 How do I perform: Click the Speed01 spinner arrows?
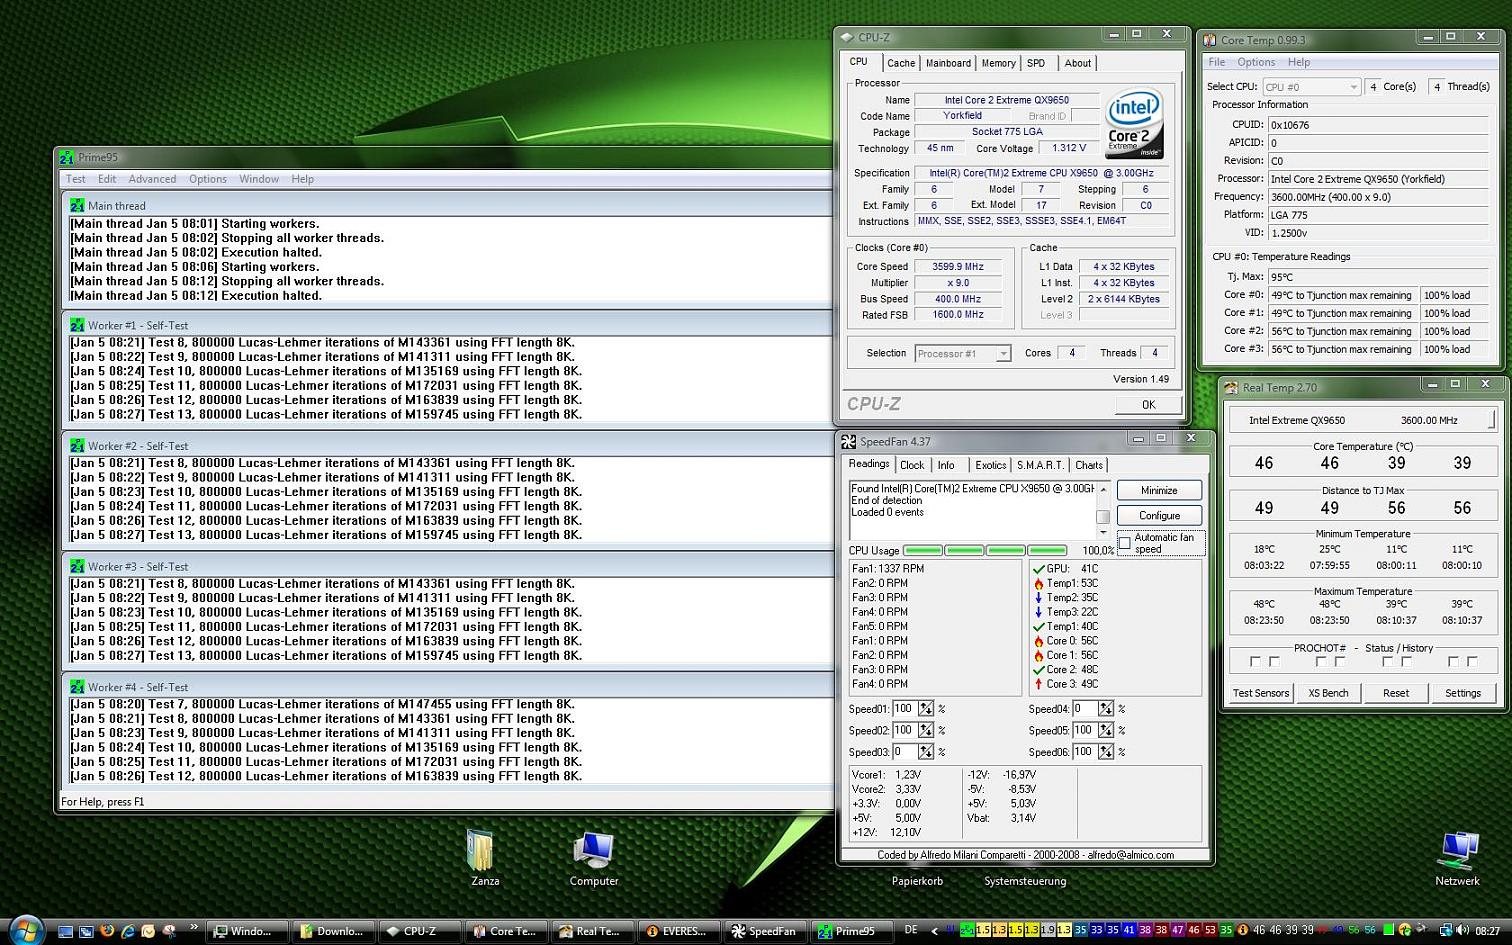926,709
